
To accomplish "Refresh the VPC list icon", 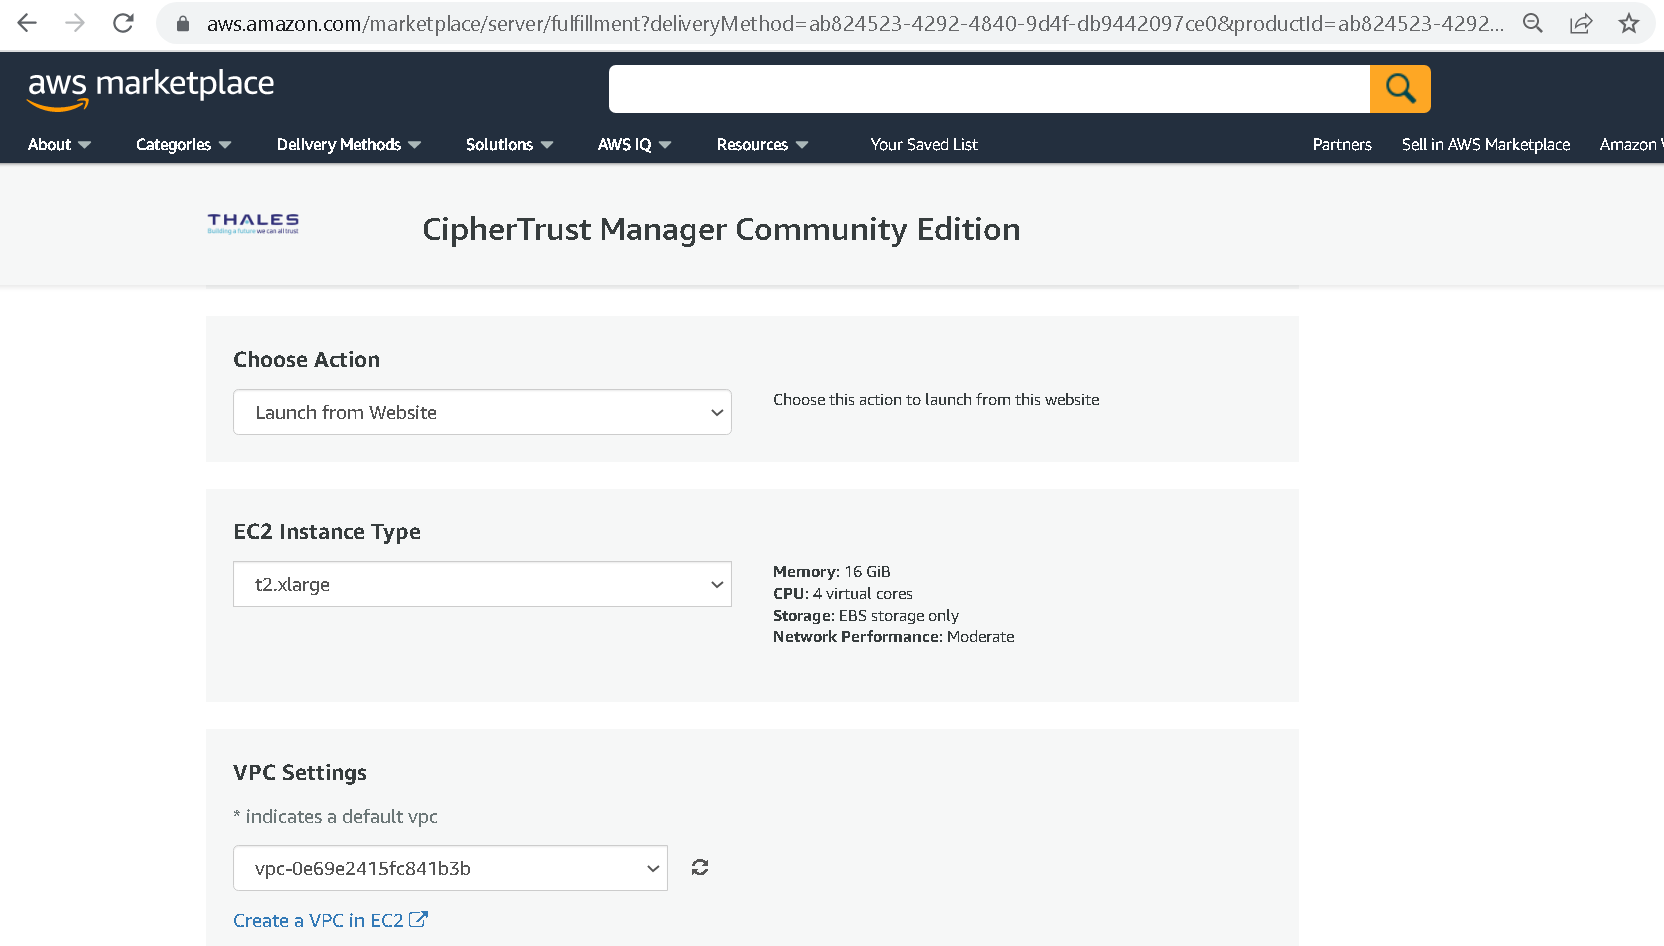I will point(700,867).
